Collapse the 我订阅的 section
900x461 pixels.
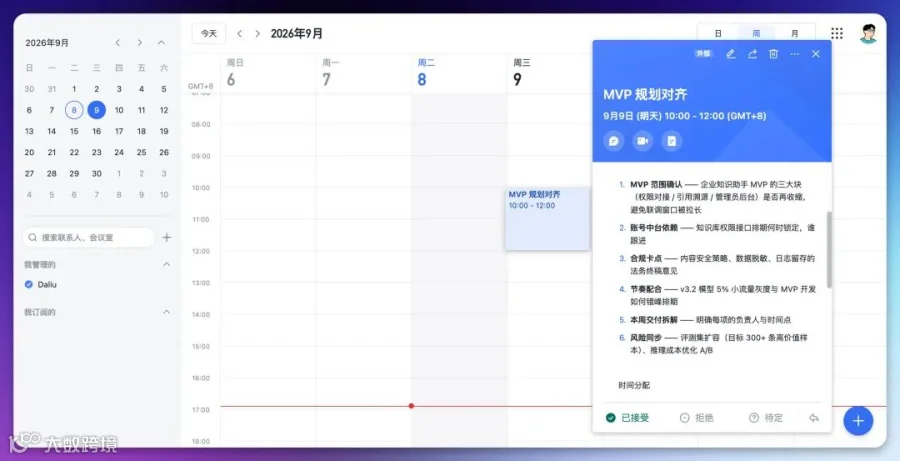point(166,312)
